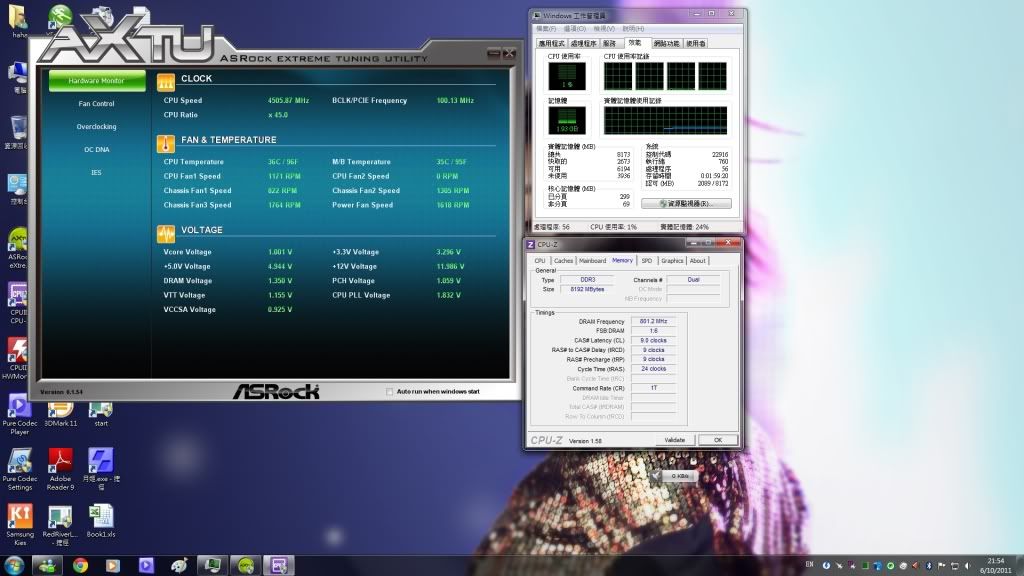The height and width of the screenshot is (576, 1024).
Task: Open Fan Control in AXTU sidebar
Action: point(97,104)
